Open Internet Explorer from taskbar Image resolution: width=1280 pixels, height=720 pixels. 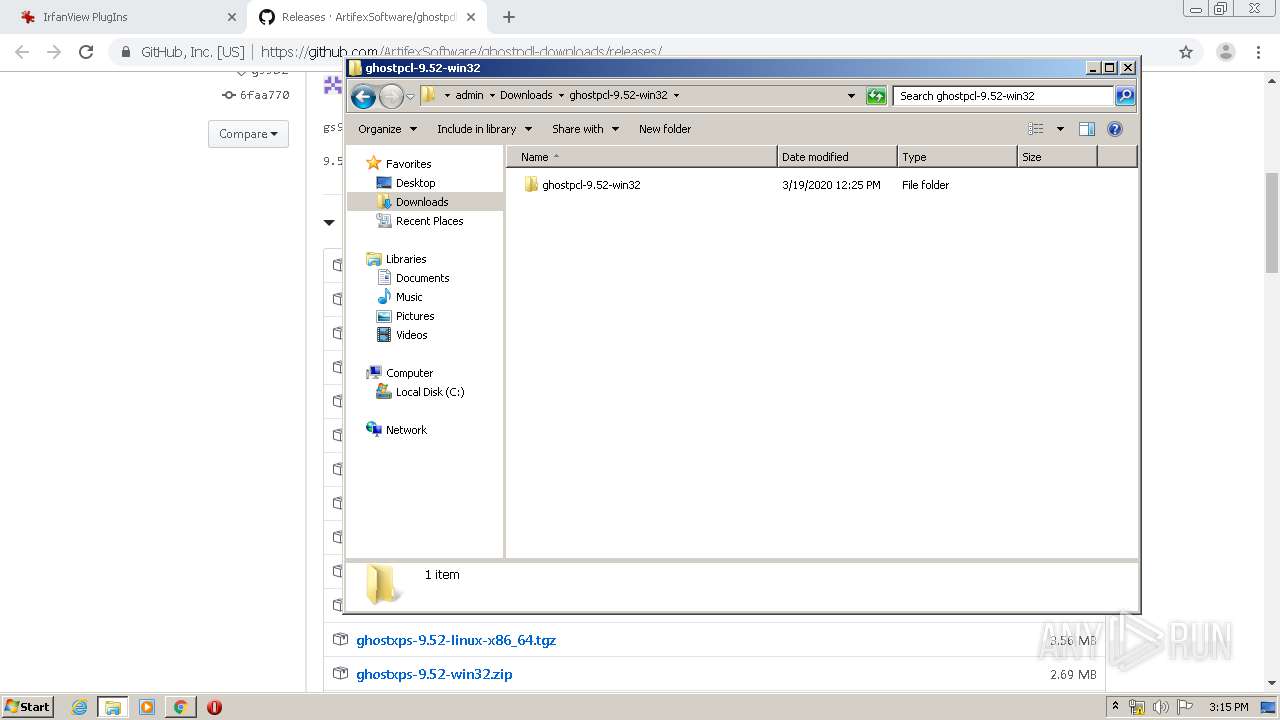tap(79, 707)
